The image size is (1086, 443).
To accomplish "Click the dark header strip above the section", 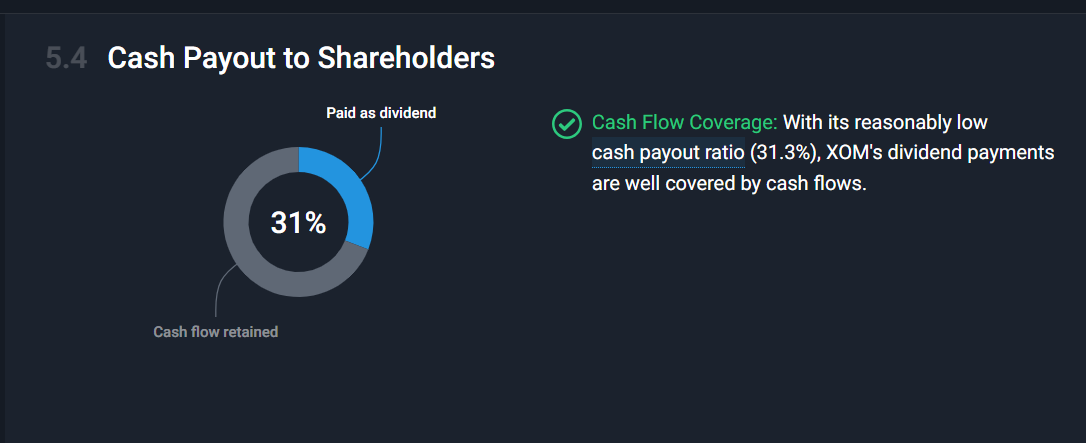I will point(543,6).
